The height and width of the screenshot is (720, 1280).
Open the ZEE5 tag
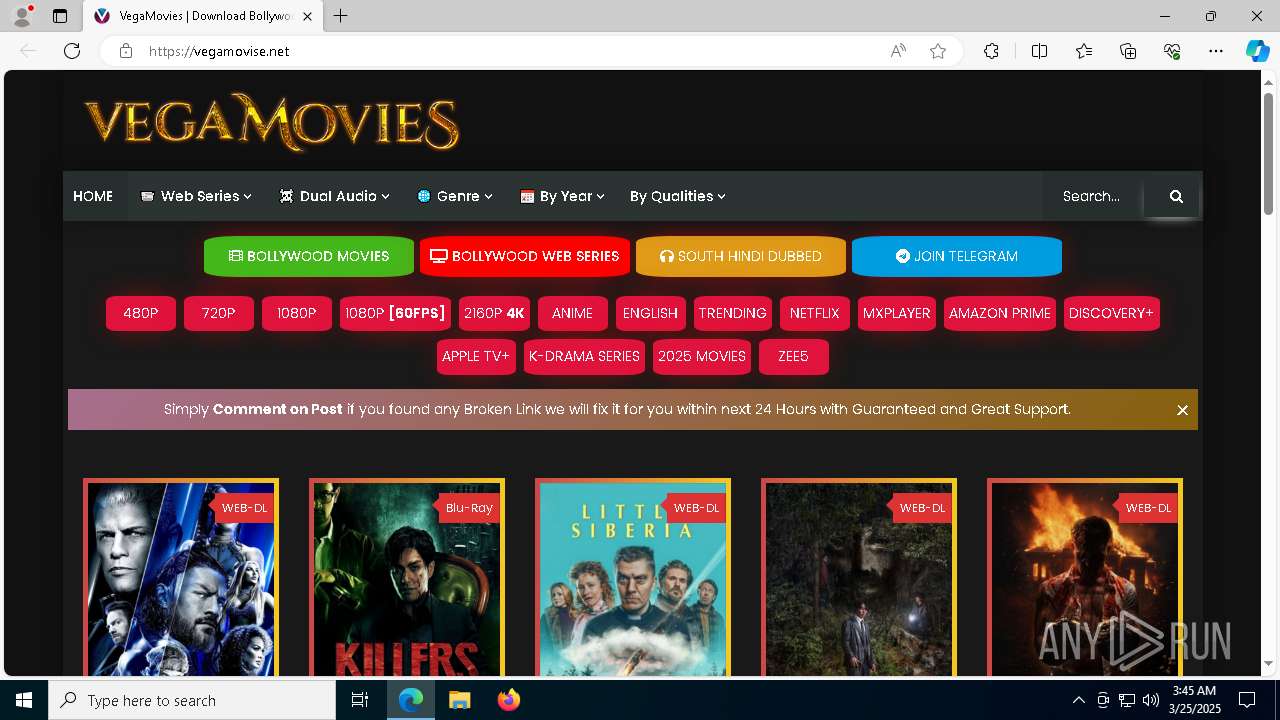click(794, 356)
